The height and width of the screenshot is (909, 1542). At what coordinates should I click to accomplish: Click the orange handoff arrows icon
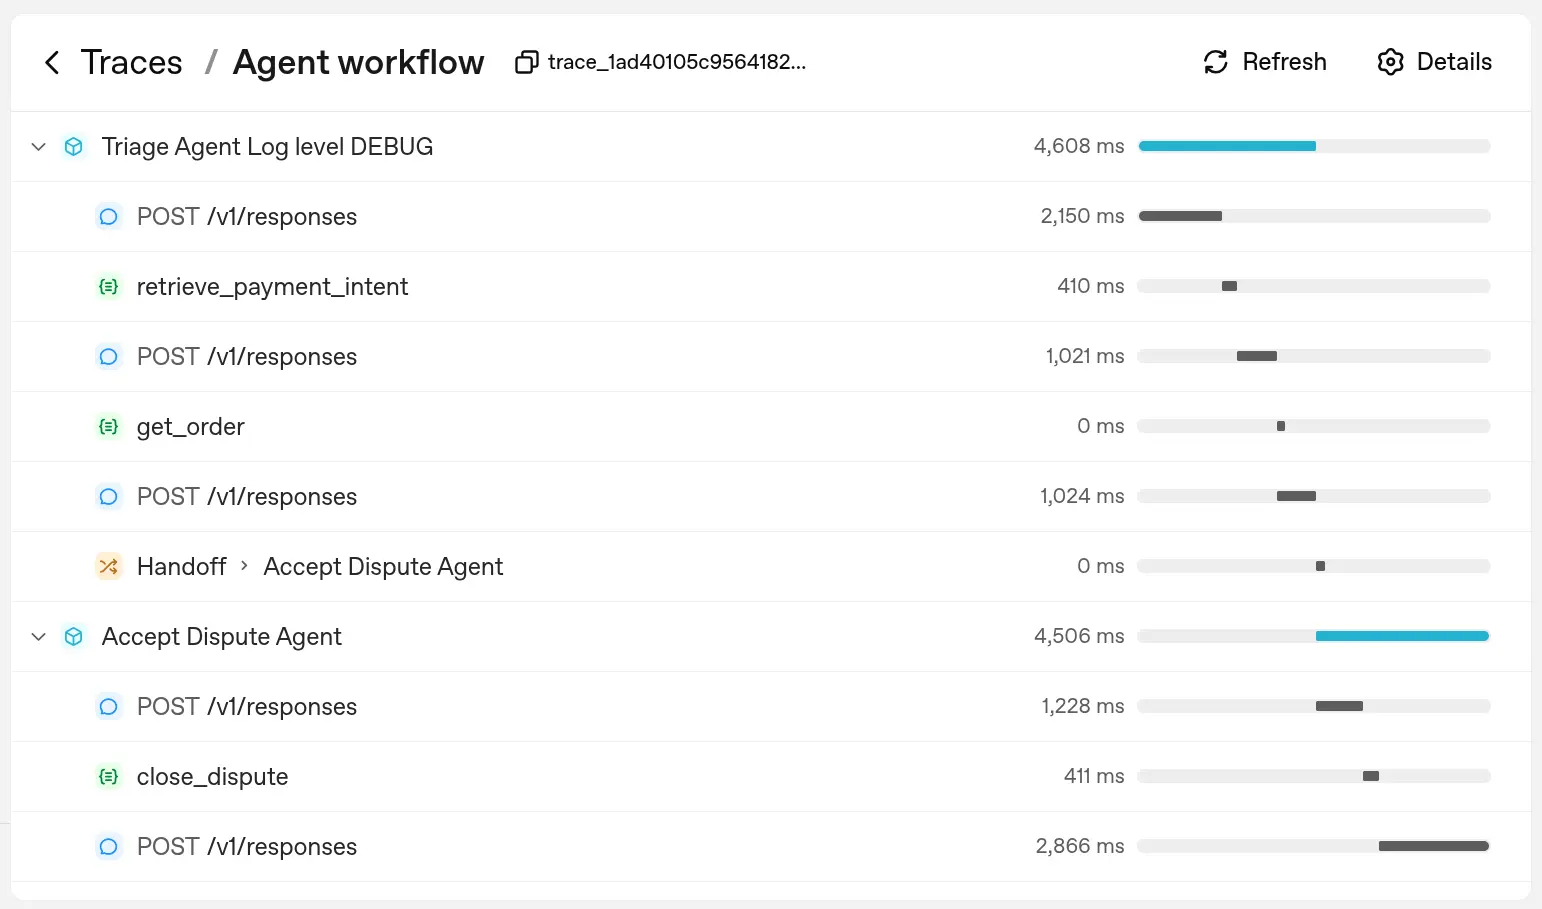108,566
